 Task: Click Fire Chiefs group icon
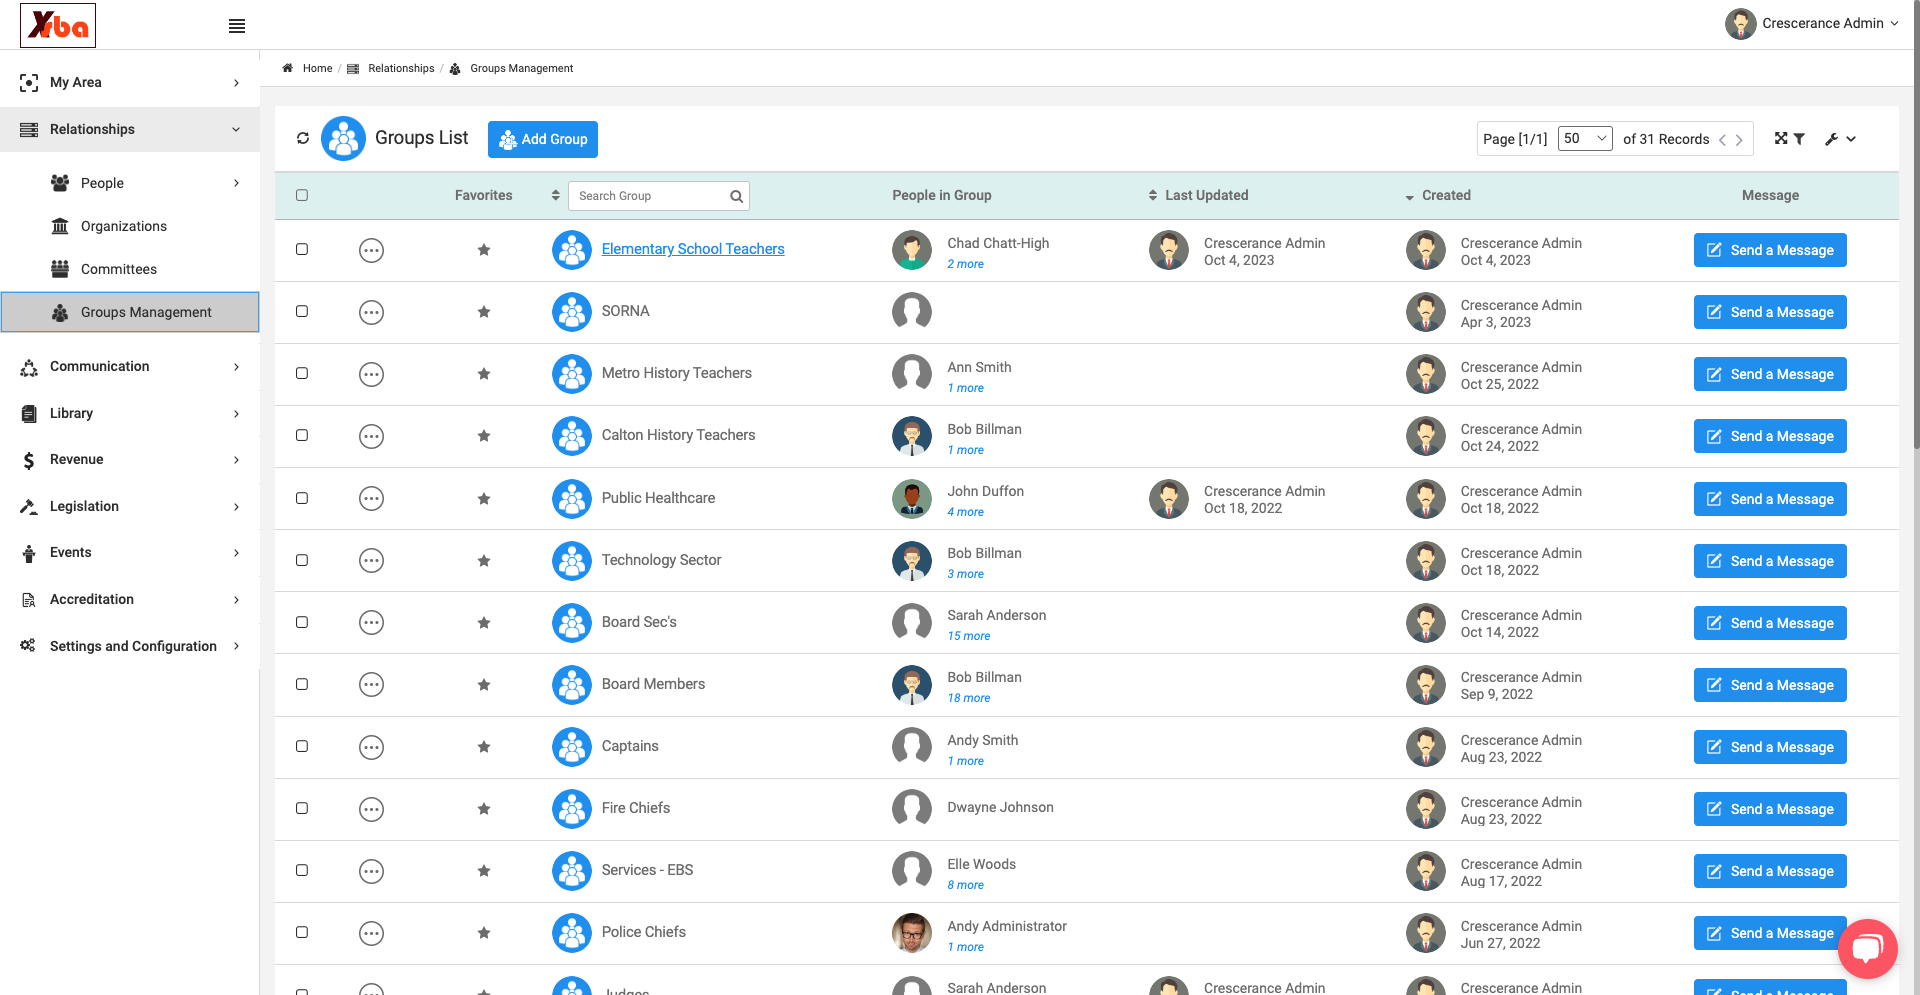tap(572, 809)
